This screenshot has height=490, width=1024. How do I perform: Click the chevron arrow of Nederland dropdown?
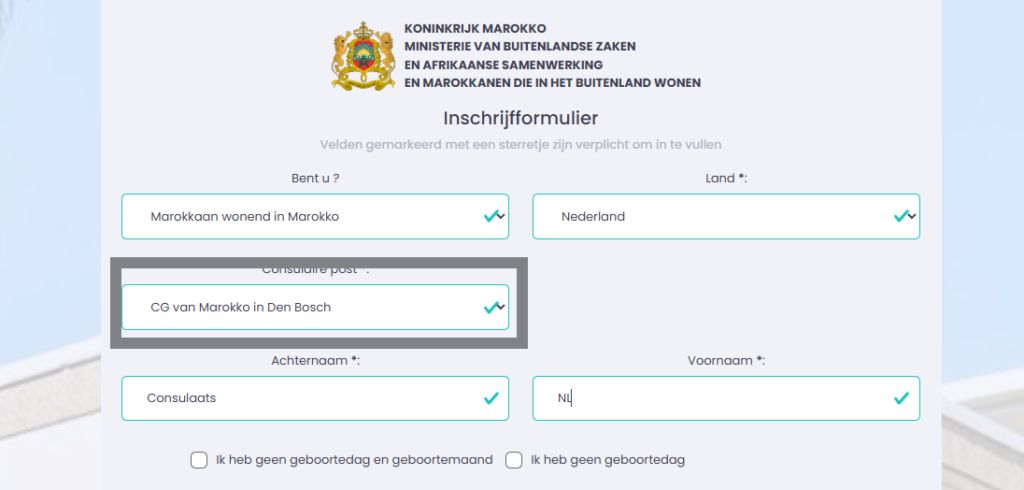pos(912,216)
